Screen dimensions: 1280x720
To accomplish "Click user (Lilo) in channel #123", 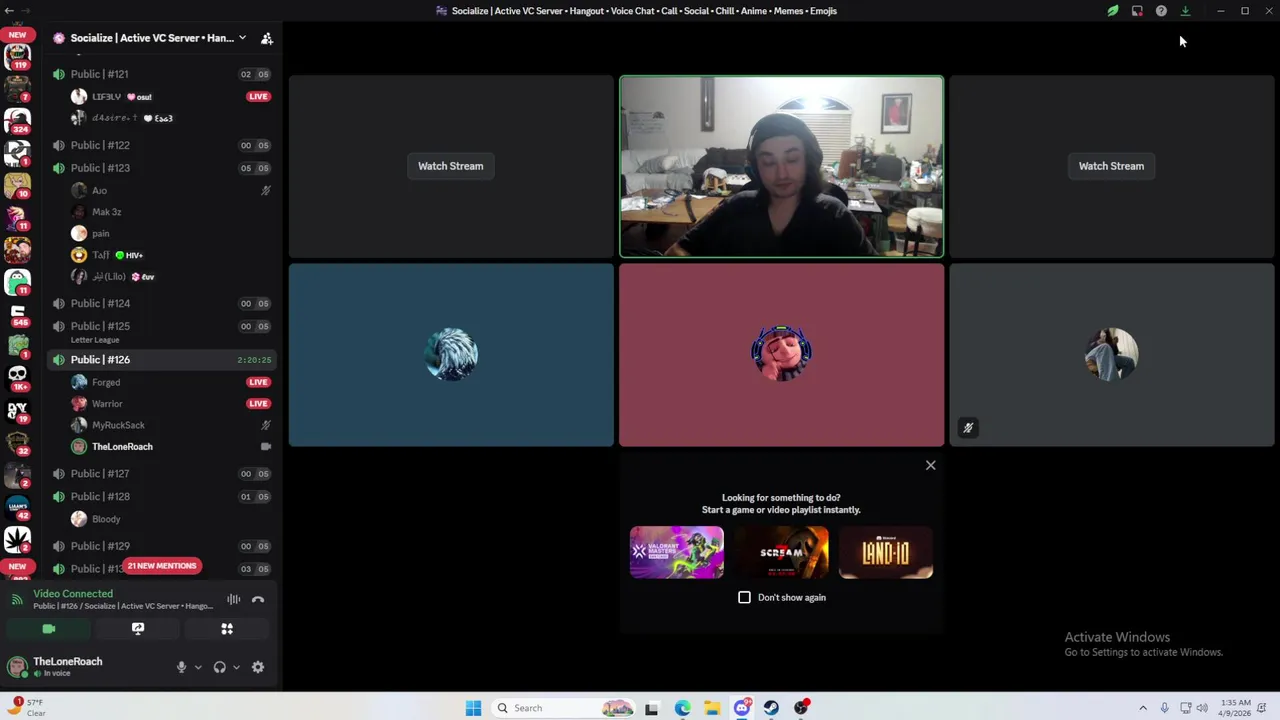I will (x=171, y=276).
